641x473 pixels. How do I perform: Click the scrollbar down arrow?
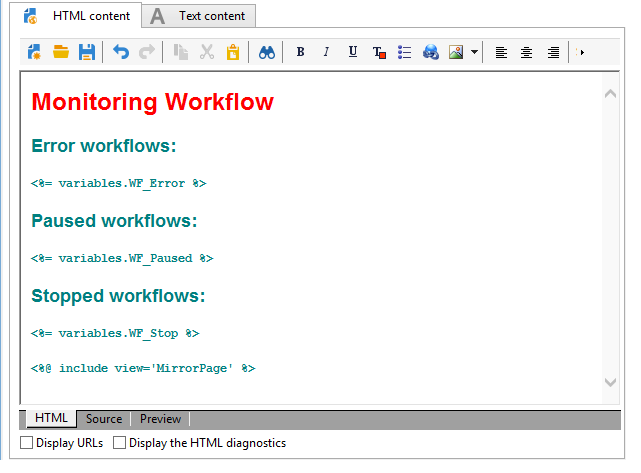click(610, 383)
